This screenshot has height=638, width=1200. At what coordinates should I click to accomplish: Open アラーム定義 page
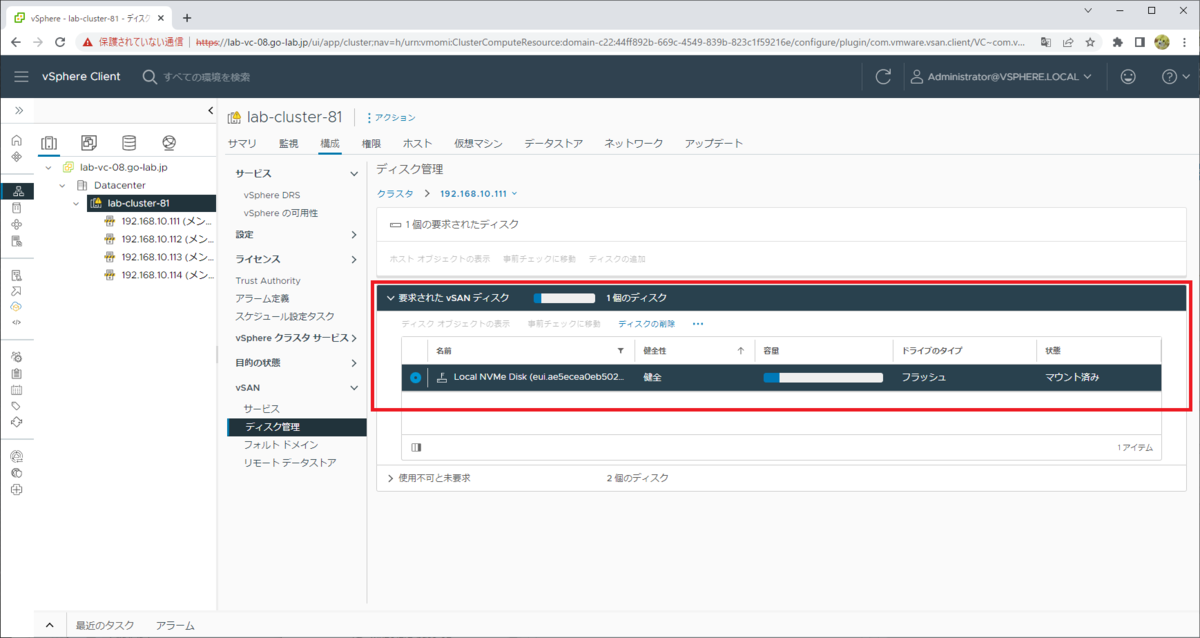pos(262,298)
